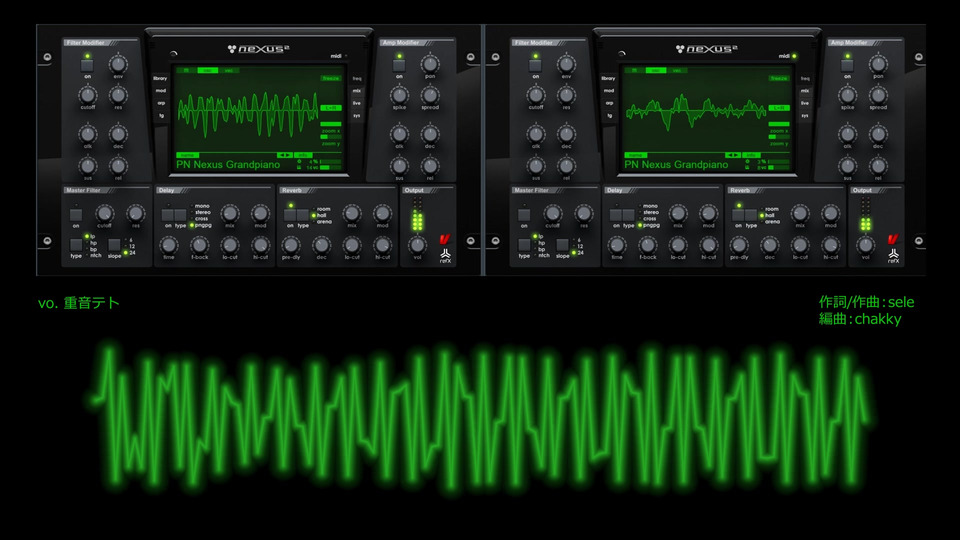The height and width of the screenshot is (540, 960).
Task: Open mix tab on left unit
Action: pyautogui.click(x=357, y=91)
